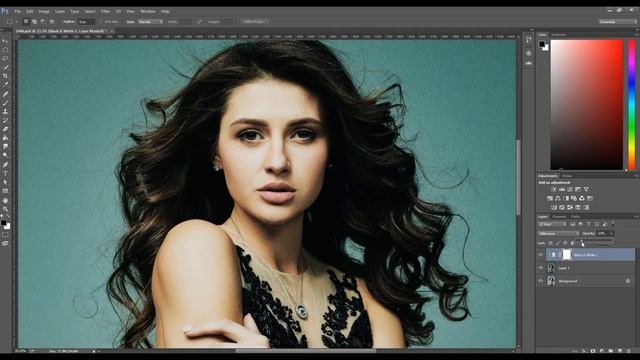Switch to the Channels tab
This screenshot has width=640, height=360.
559,217
